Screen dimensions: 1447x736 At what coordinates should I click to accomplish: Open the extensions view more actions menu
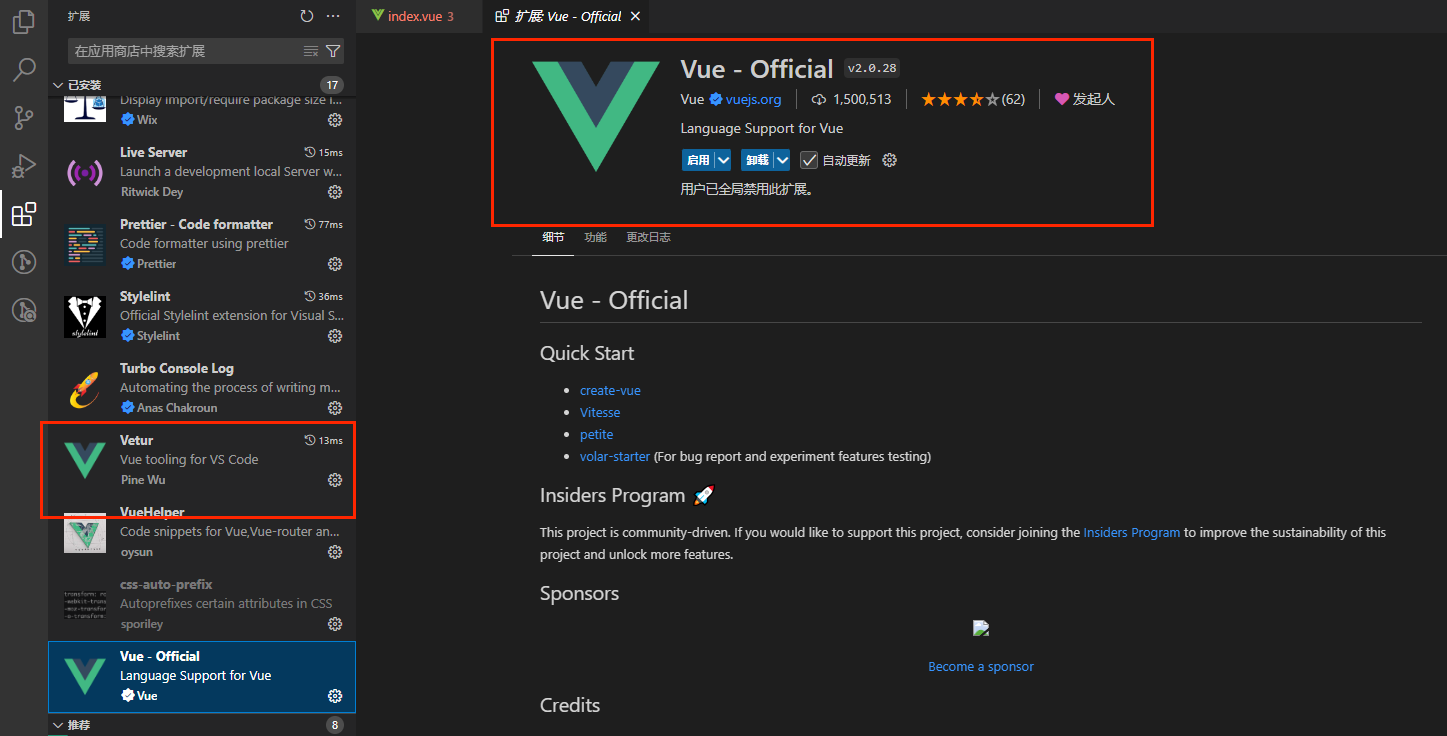pos(333,16)
